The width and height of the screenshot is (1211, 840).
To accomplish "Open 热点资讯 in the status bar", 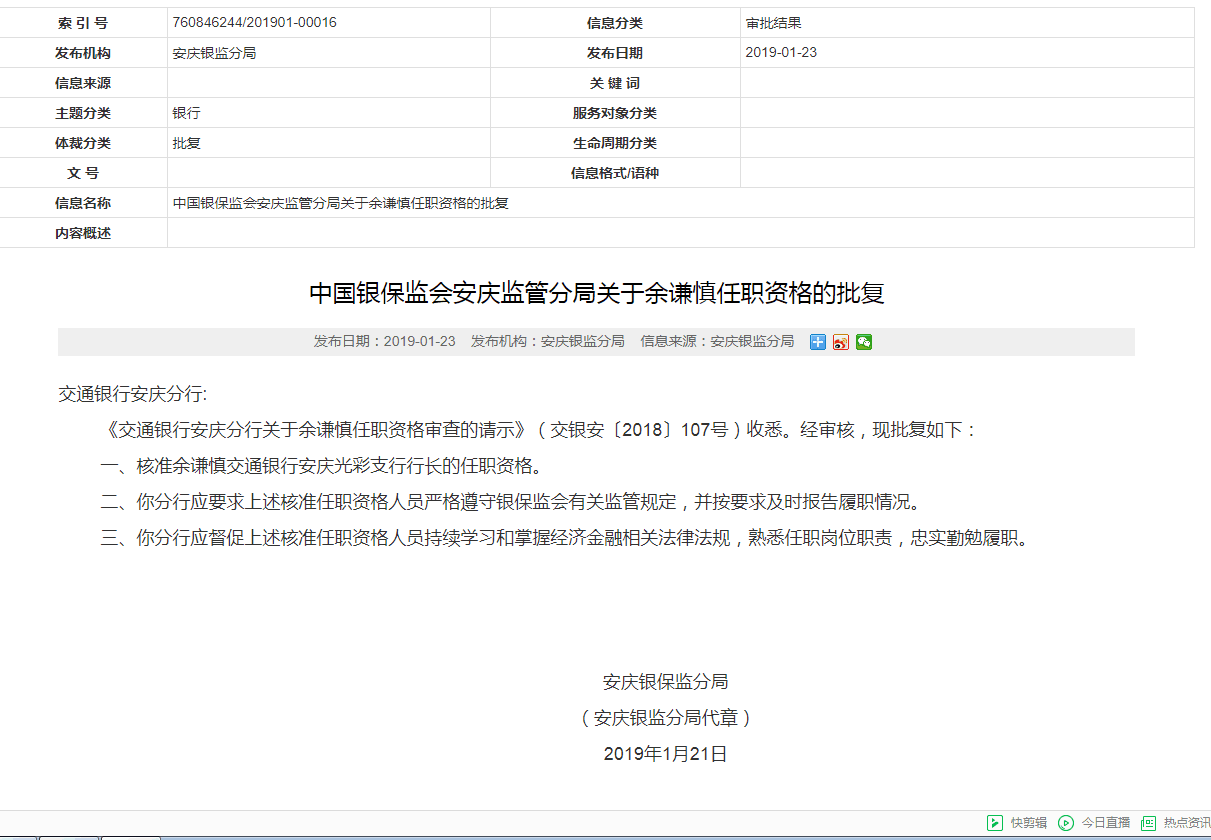I will click(1176, 823).
